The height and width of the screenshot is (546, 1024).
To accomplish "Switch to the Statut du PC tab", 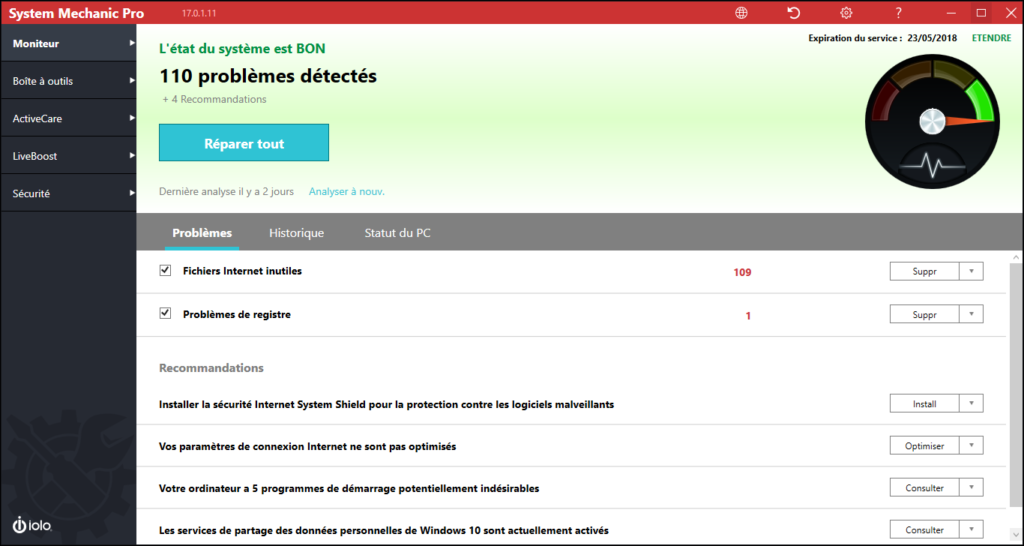I will tap(397, 233).
